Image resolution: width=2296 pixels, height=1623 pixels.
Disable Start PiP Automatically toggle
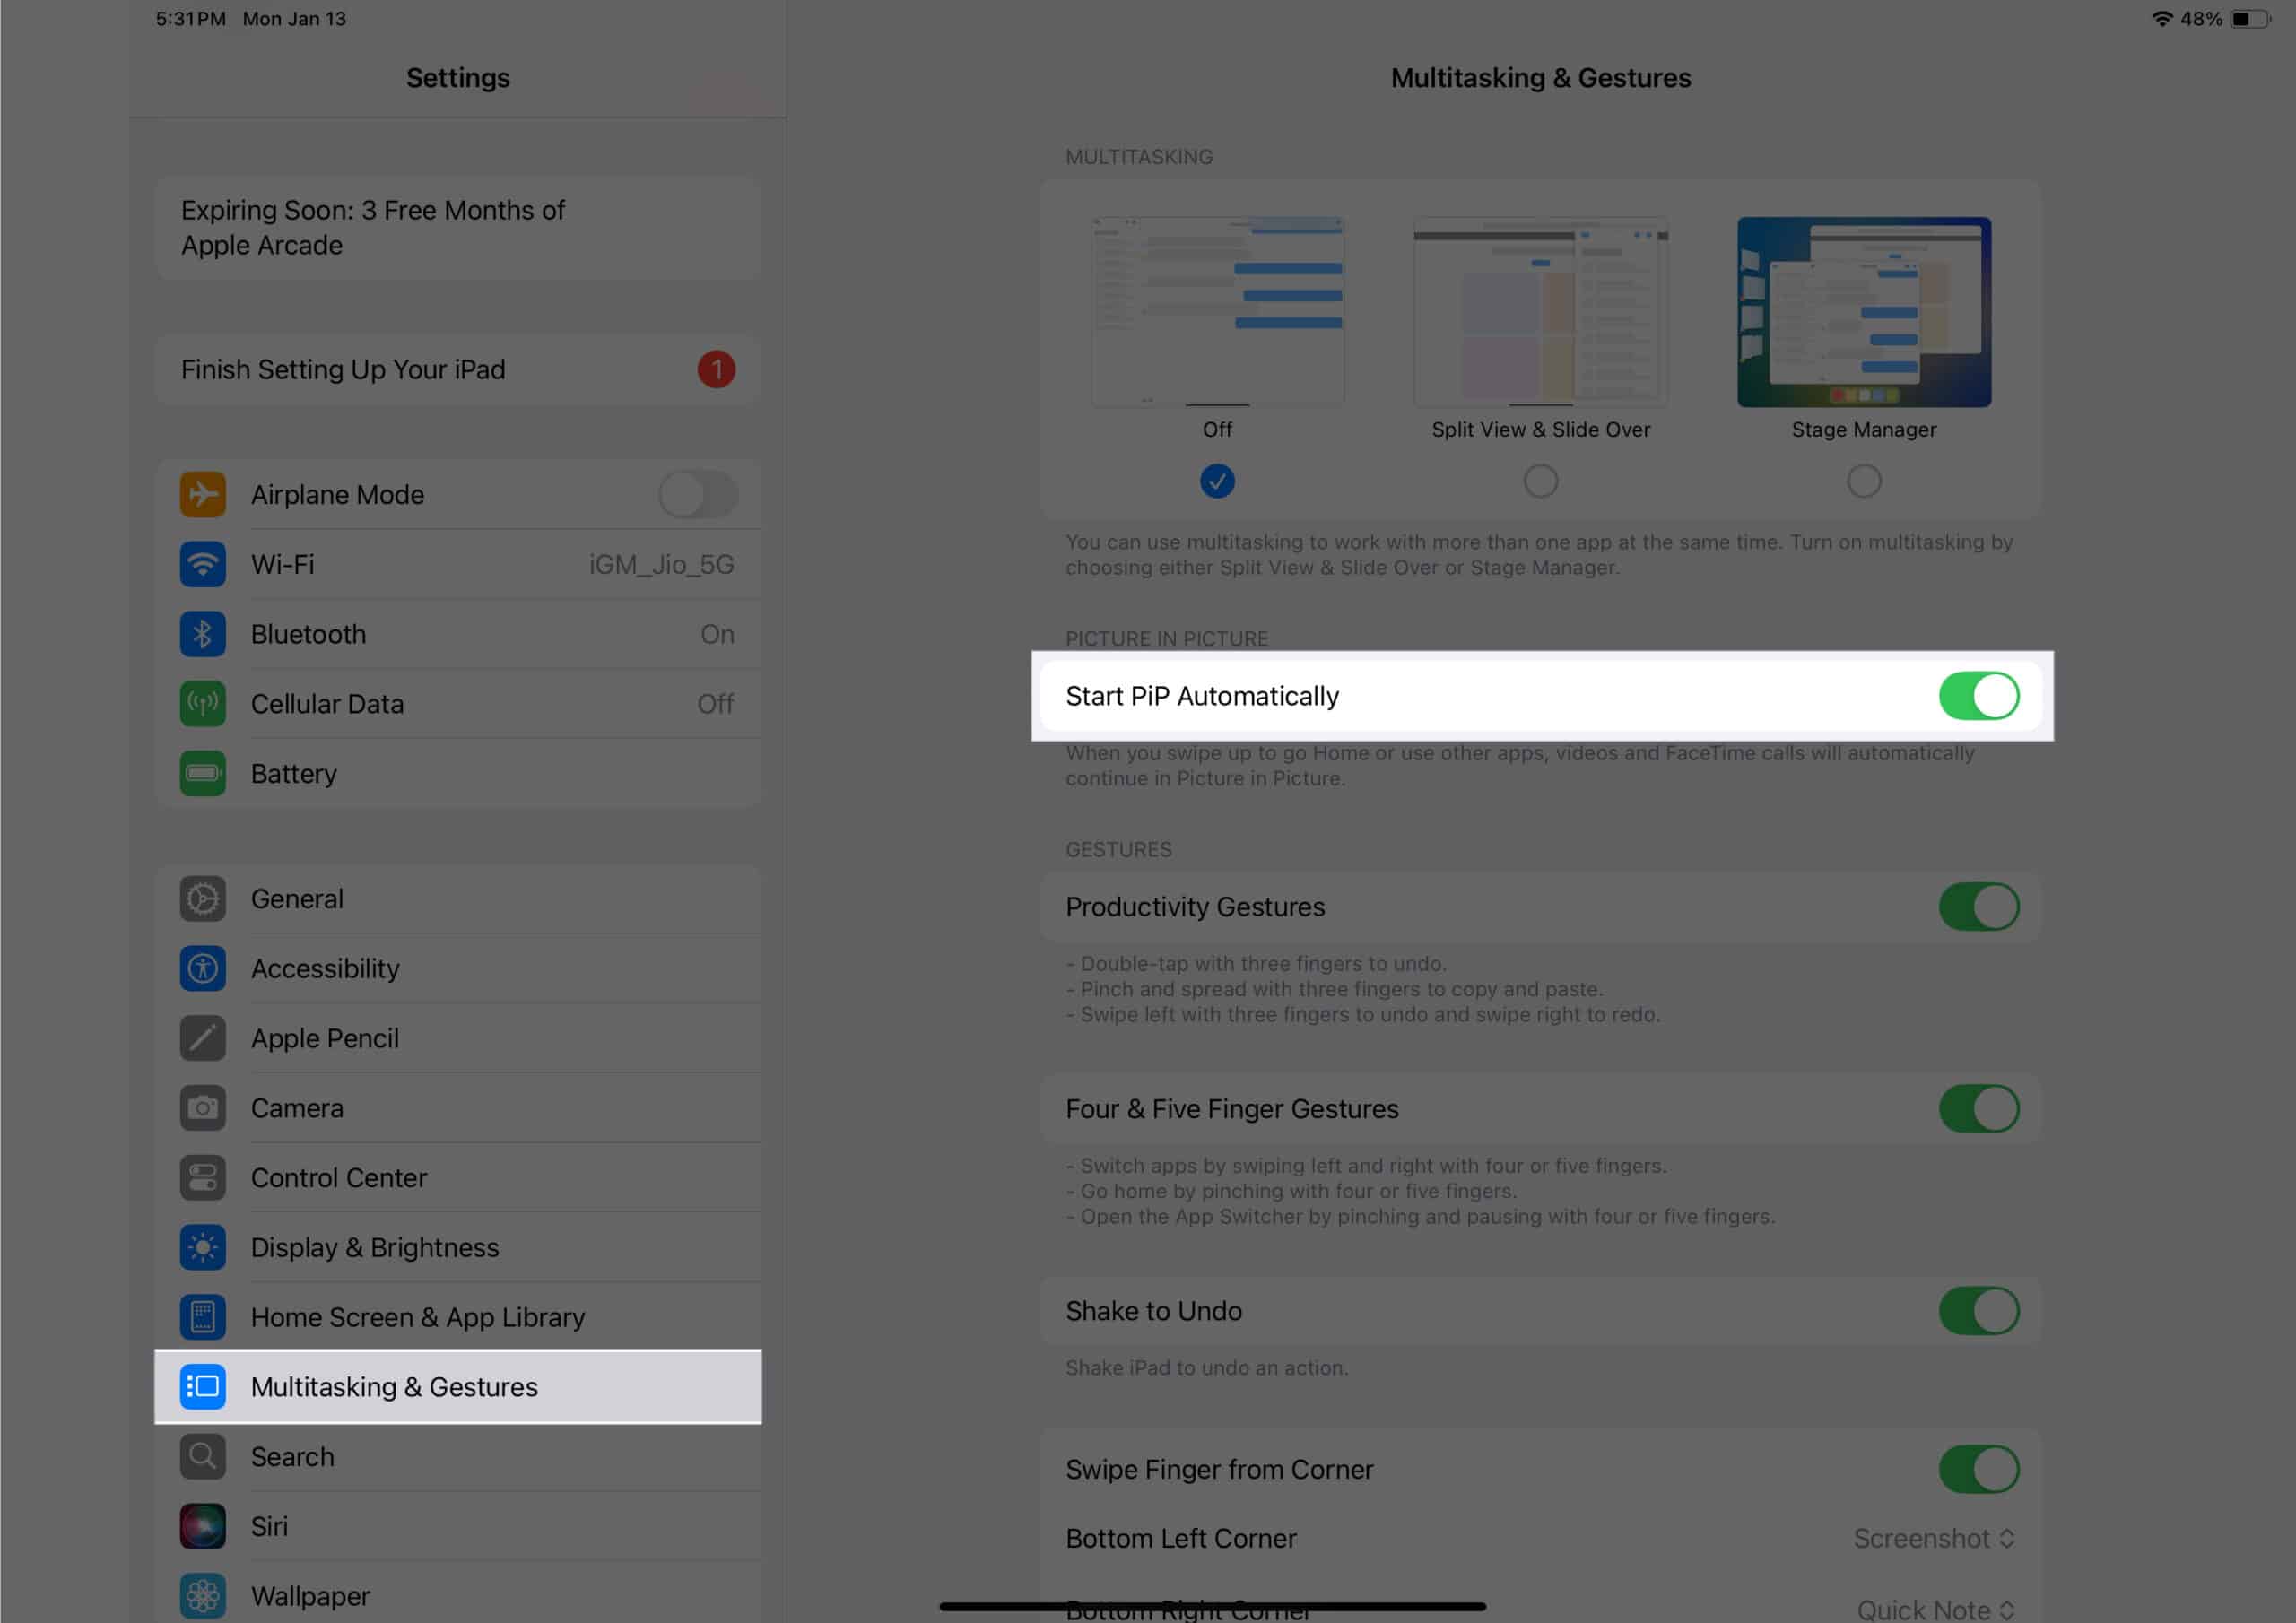[x=1977, y=696]
